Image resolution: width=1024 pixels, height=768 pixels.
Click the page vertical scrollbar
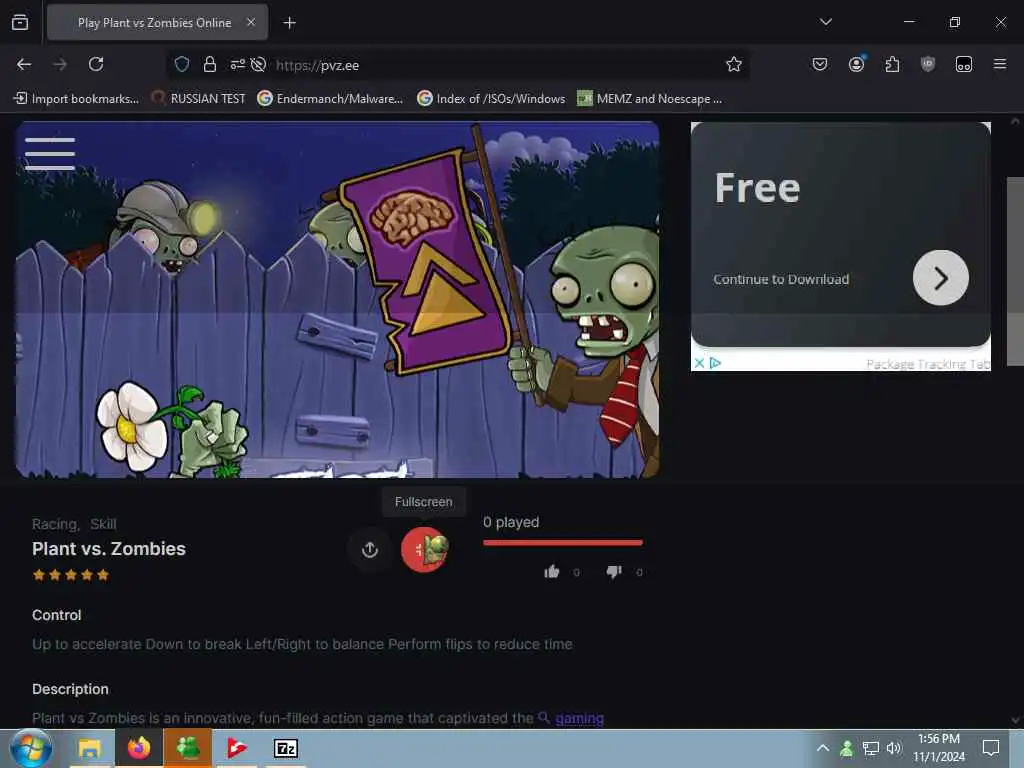pos(1015,271)
